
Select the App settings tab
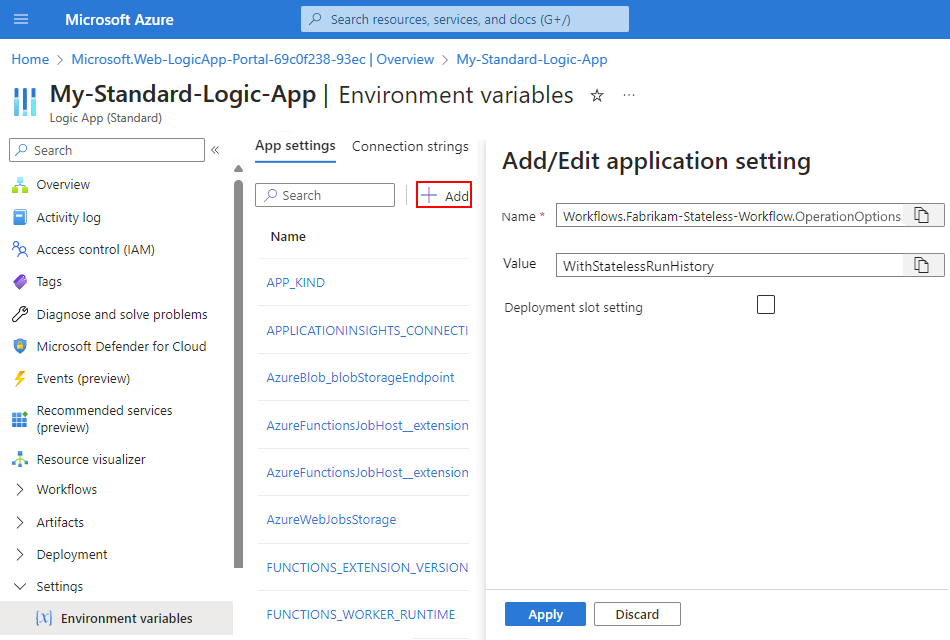pos(295,146)
